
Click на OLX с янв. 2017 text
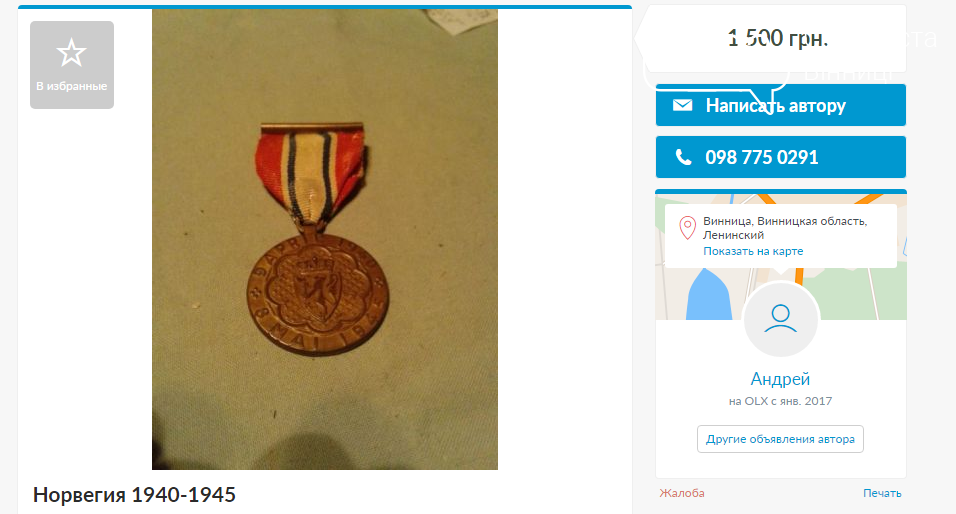pyautogui.click(x=780, y=401)
